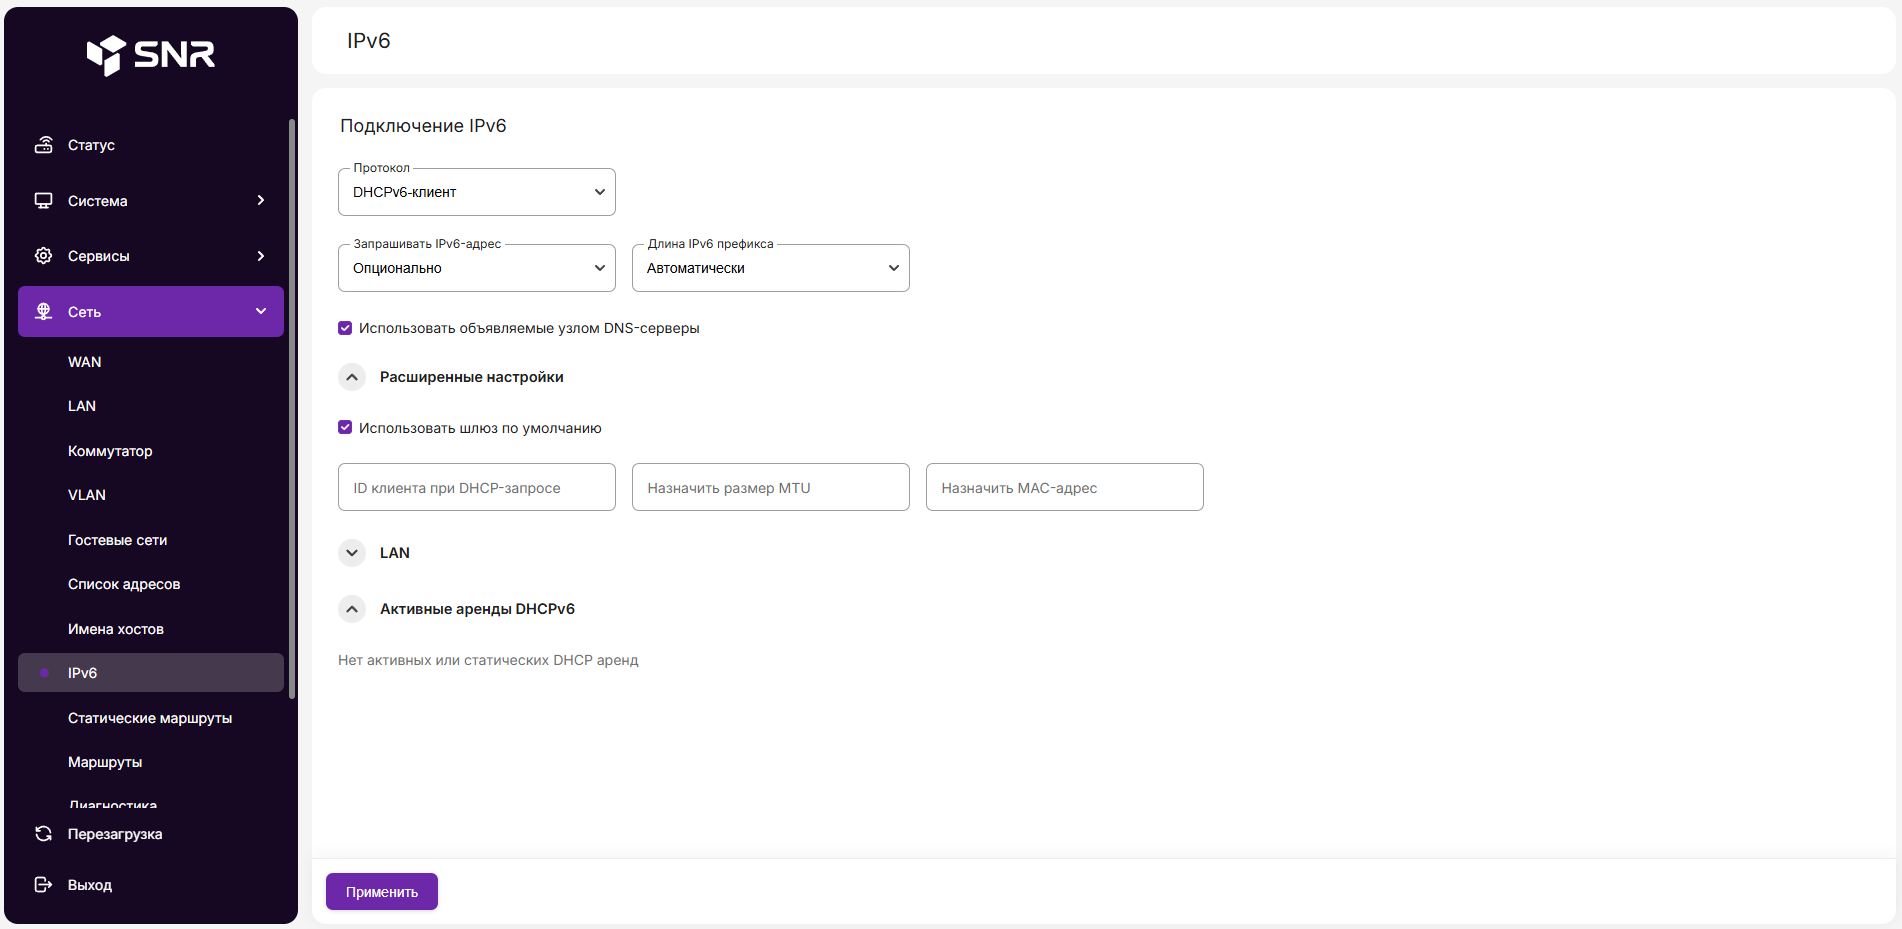This screenshot has height=929, width=1902.
Task: Click the SNR logo
Action: (x=151, y=55)
